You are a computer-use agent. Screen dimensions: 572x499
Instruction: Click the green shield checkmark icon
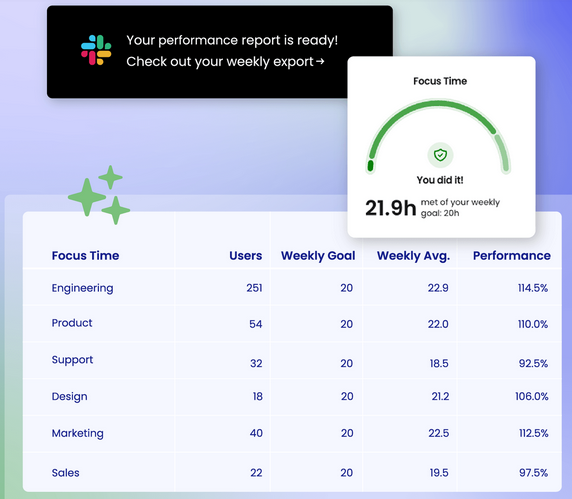tap(440, 155)
